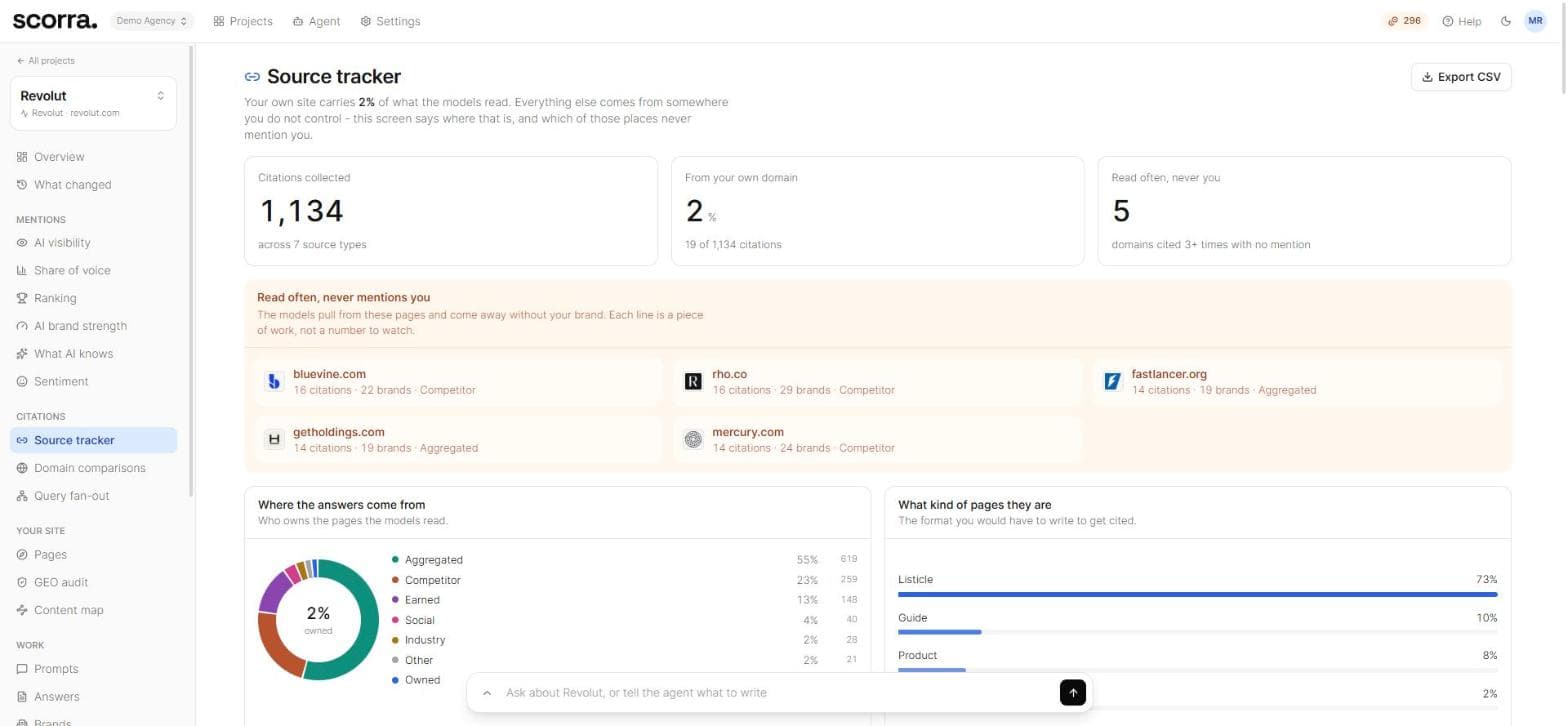Open the Content map page

coord(93,610)
